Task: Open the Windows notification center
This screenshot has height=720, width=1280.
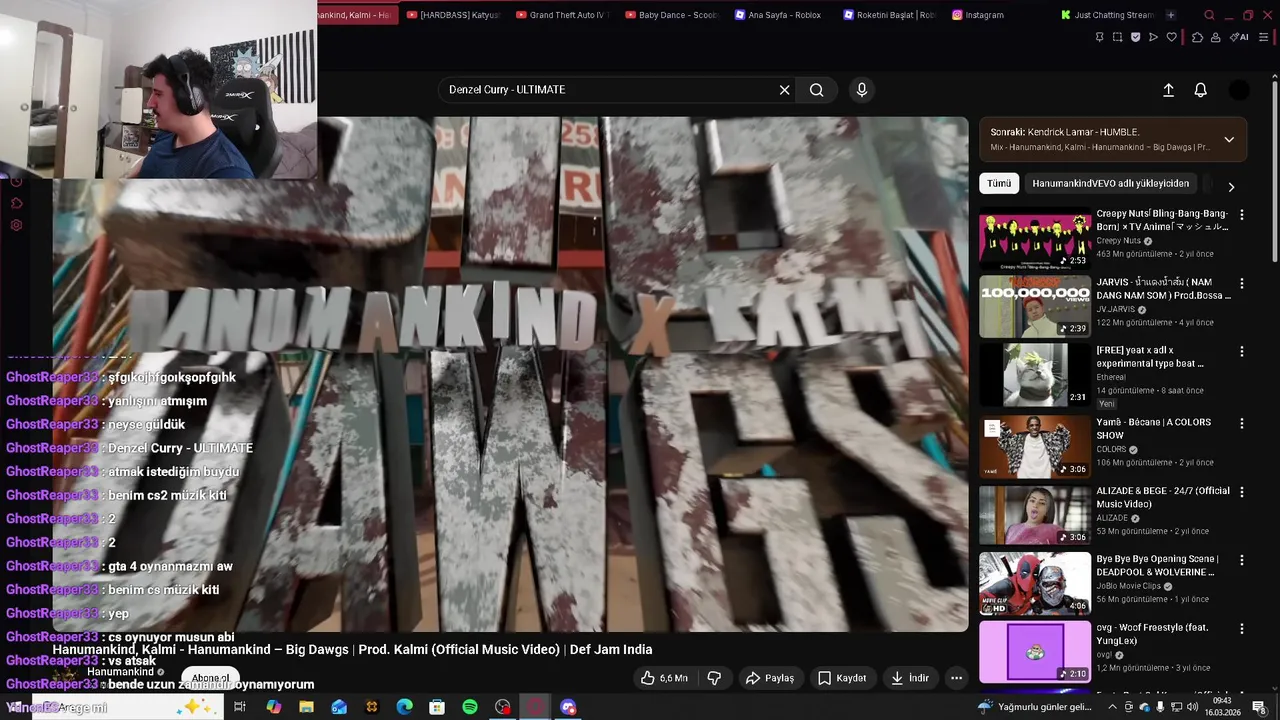Action: [x=1259, y=707]
